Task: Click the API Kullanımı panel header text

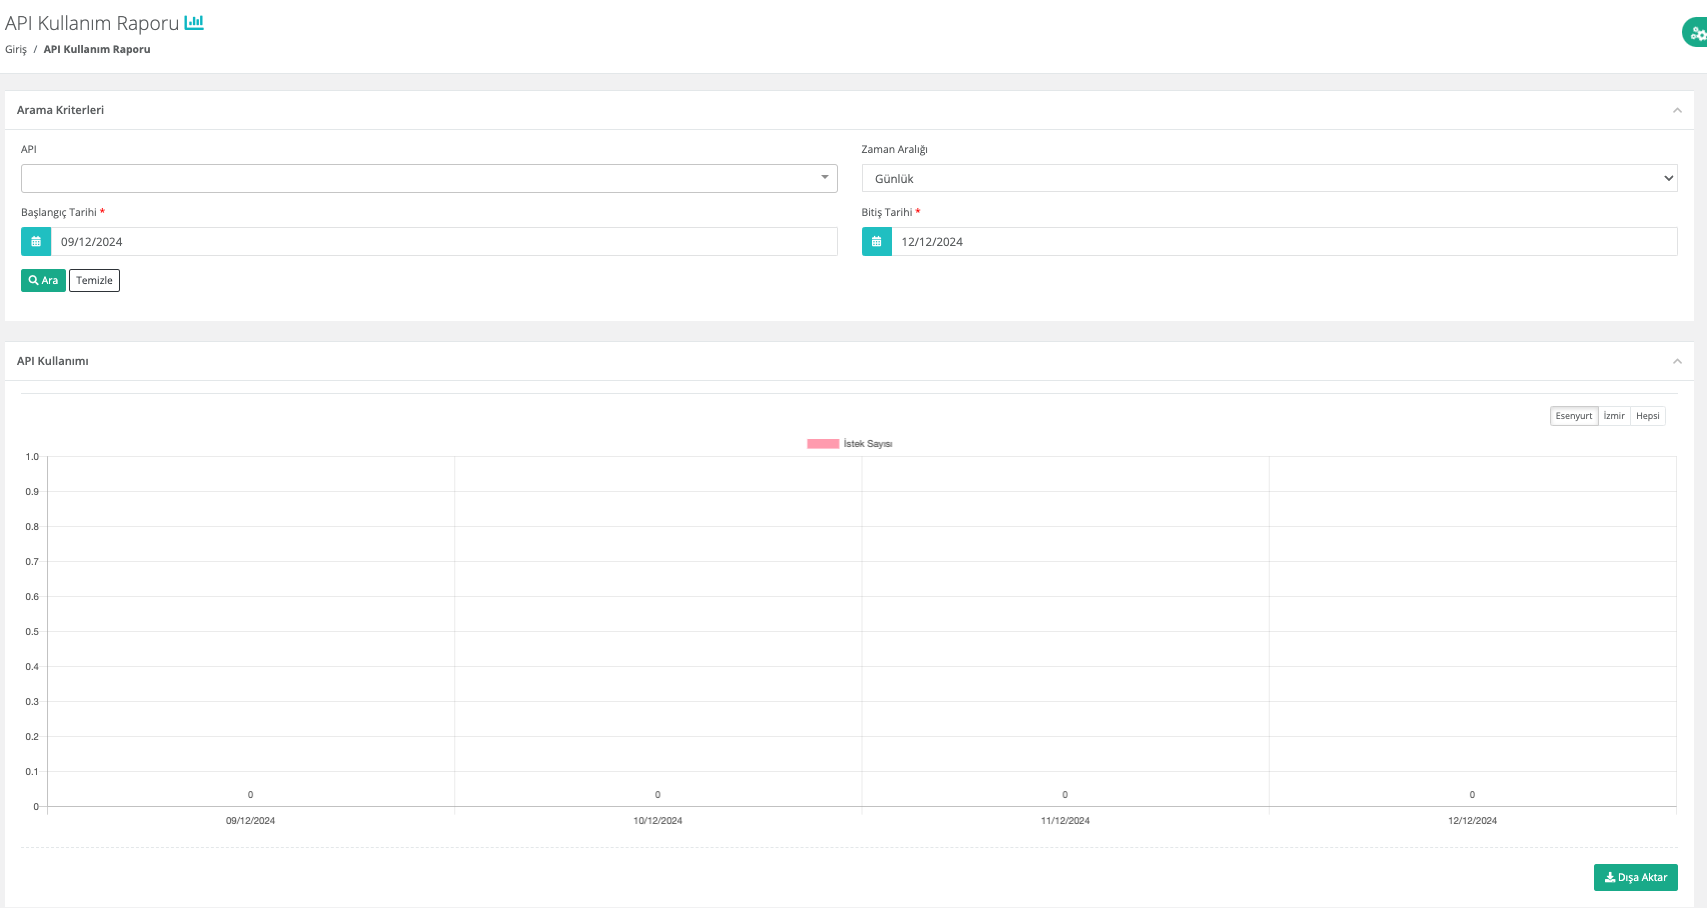Action: [x=52, y=361]
